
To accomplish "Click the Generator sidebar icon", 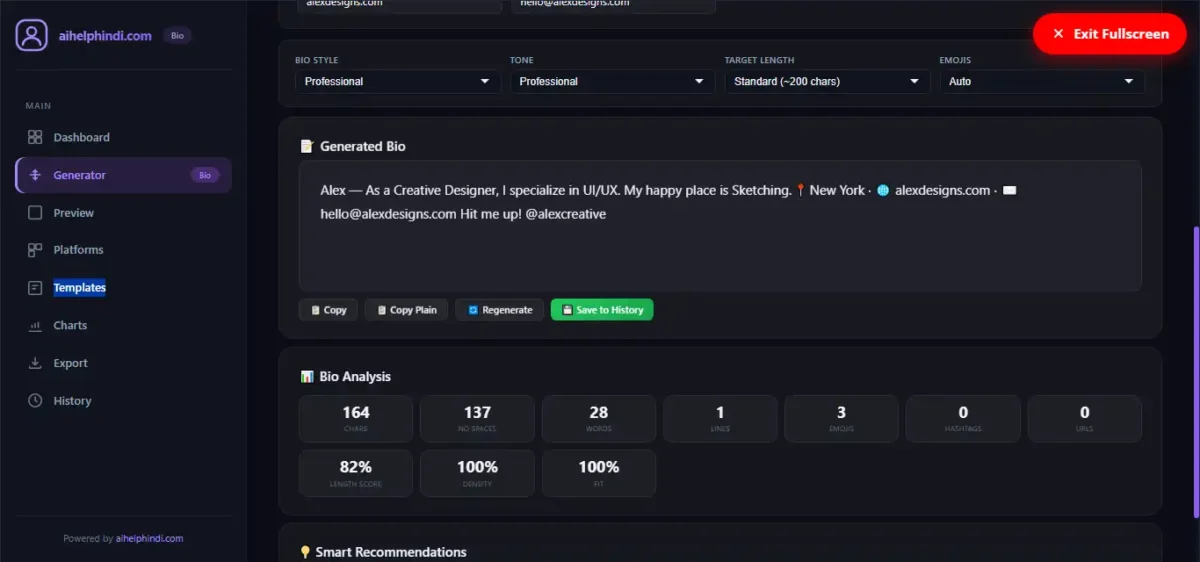I will click(x=35, y=175).
